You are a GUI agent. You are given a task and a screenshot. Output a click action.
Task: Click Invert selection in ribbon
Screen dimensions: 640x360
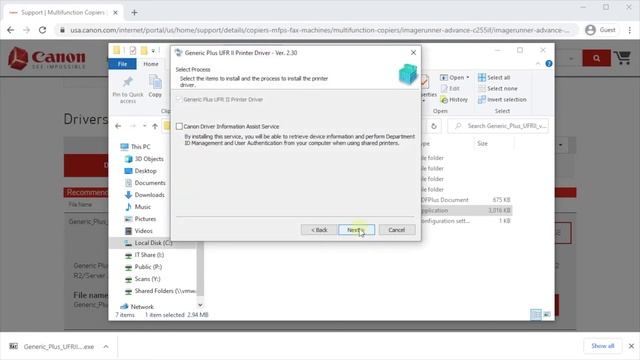coord(502,100)
